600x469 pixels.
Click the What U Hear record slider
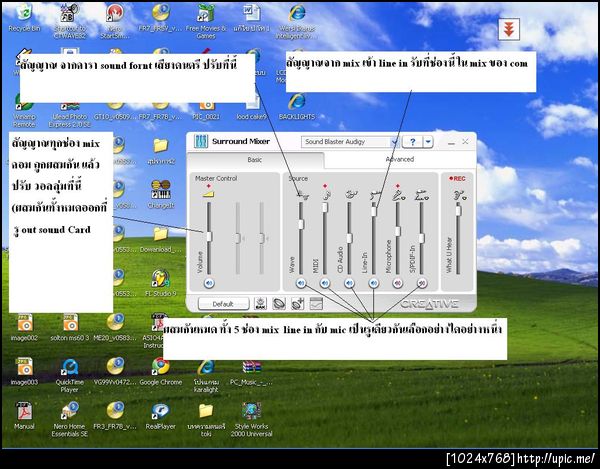click(x=458, y=210)
